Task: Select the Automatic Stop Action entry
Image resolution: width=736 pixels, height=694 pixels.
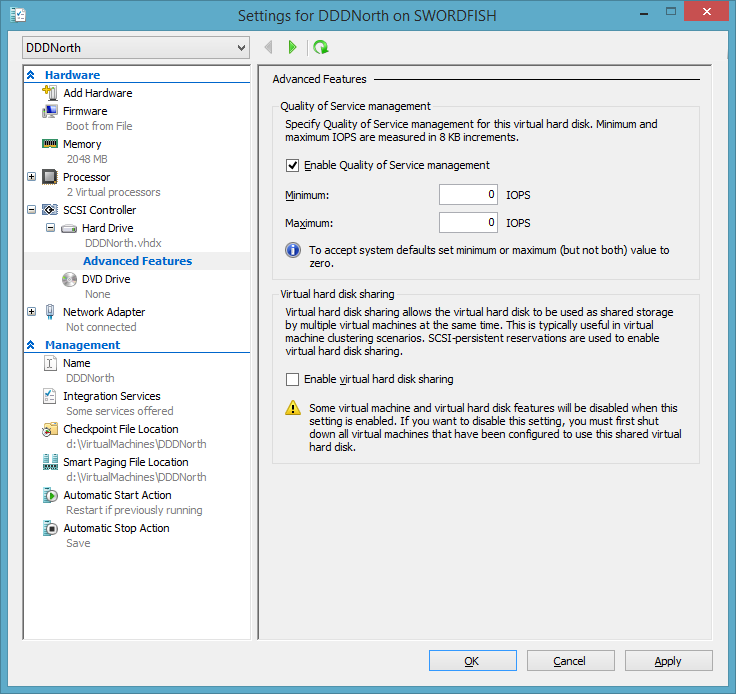Action: coord(116,528)
